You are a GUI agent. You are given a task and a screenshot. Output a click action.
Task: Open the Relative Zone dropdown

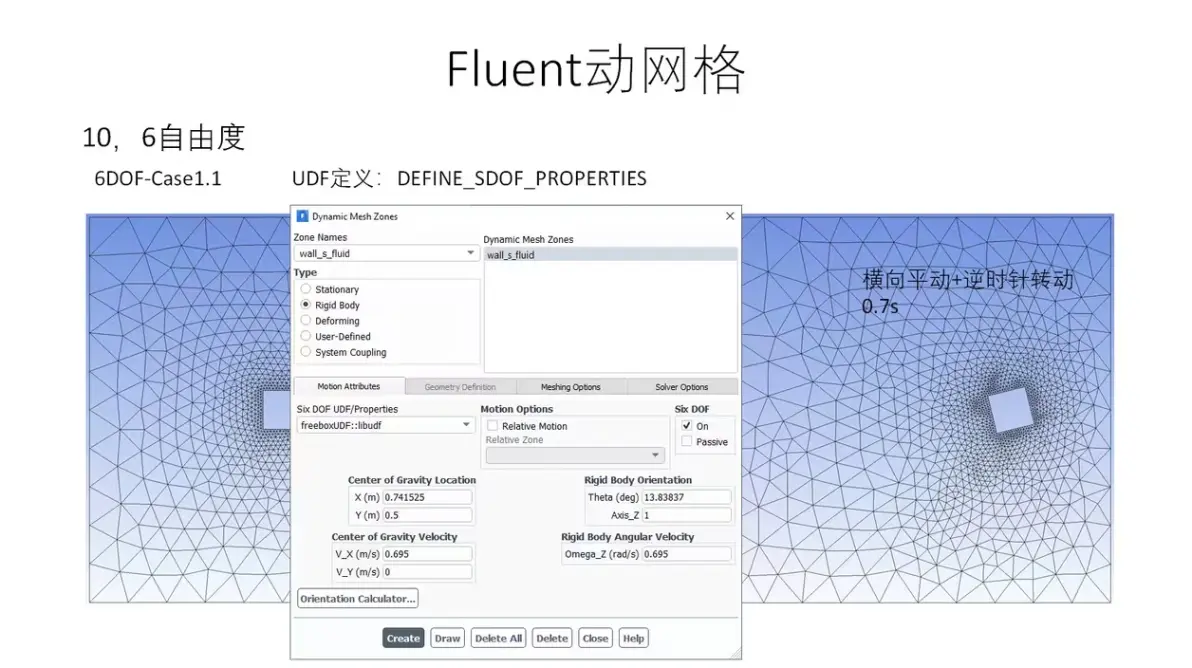(x=575, y=455)
